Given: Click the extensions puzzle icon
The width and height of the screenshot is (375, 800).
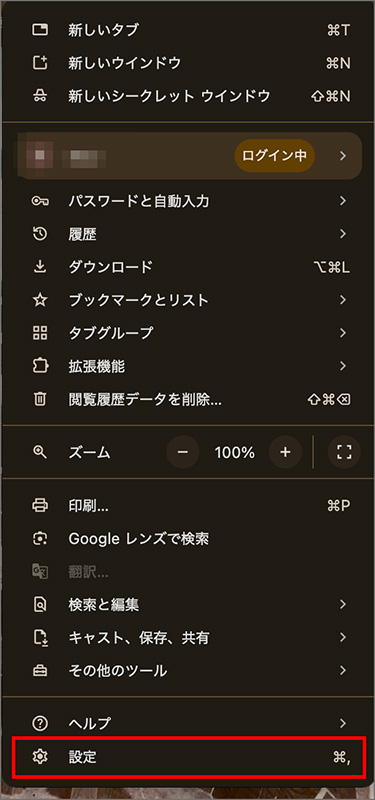Looking at the screenshot, I should [40, 366].
